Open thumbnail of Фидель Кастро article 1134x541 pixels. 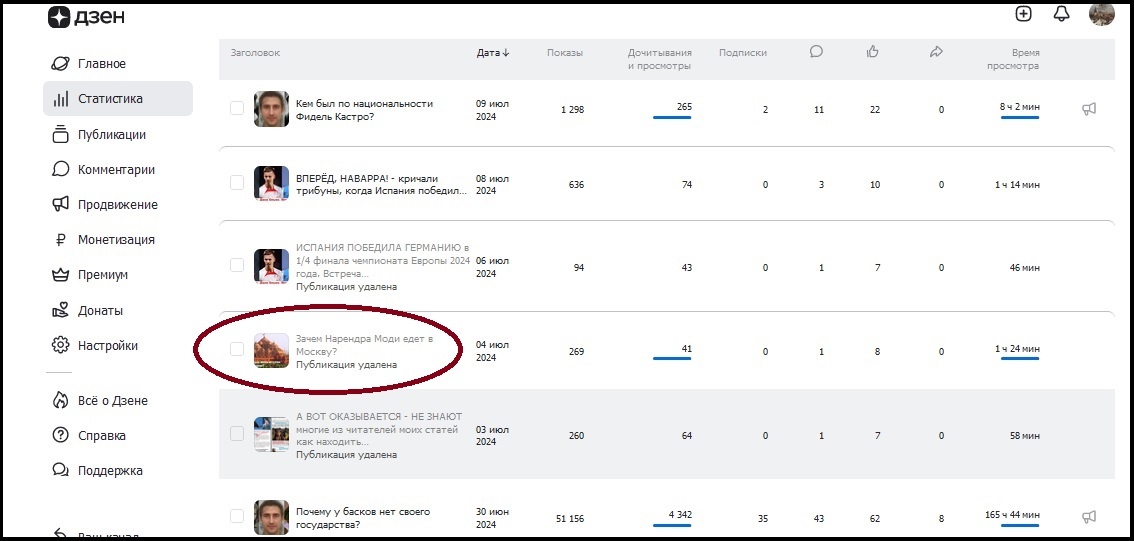[x=271, y=109]
